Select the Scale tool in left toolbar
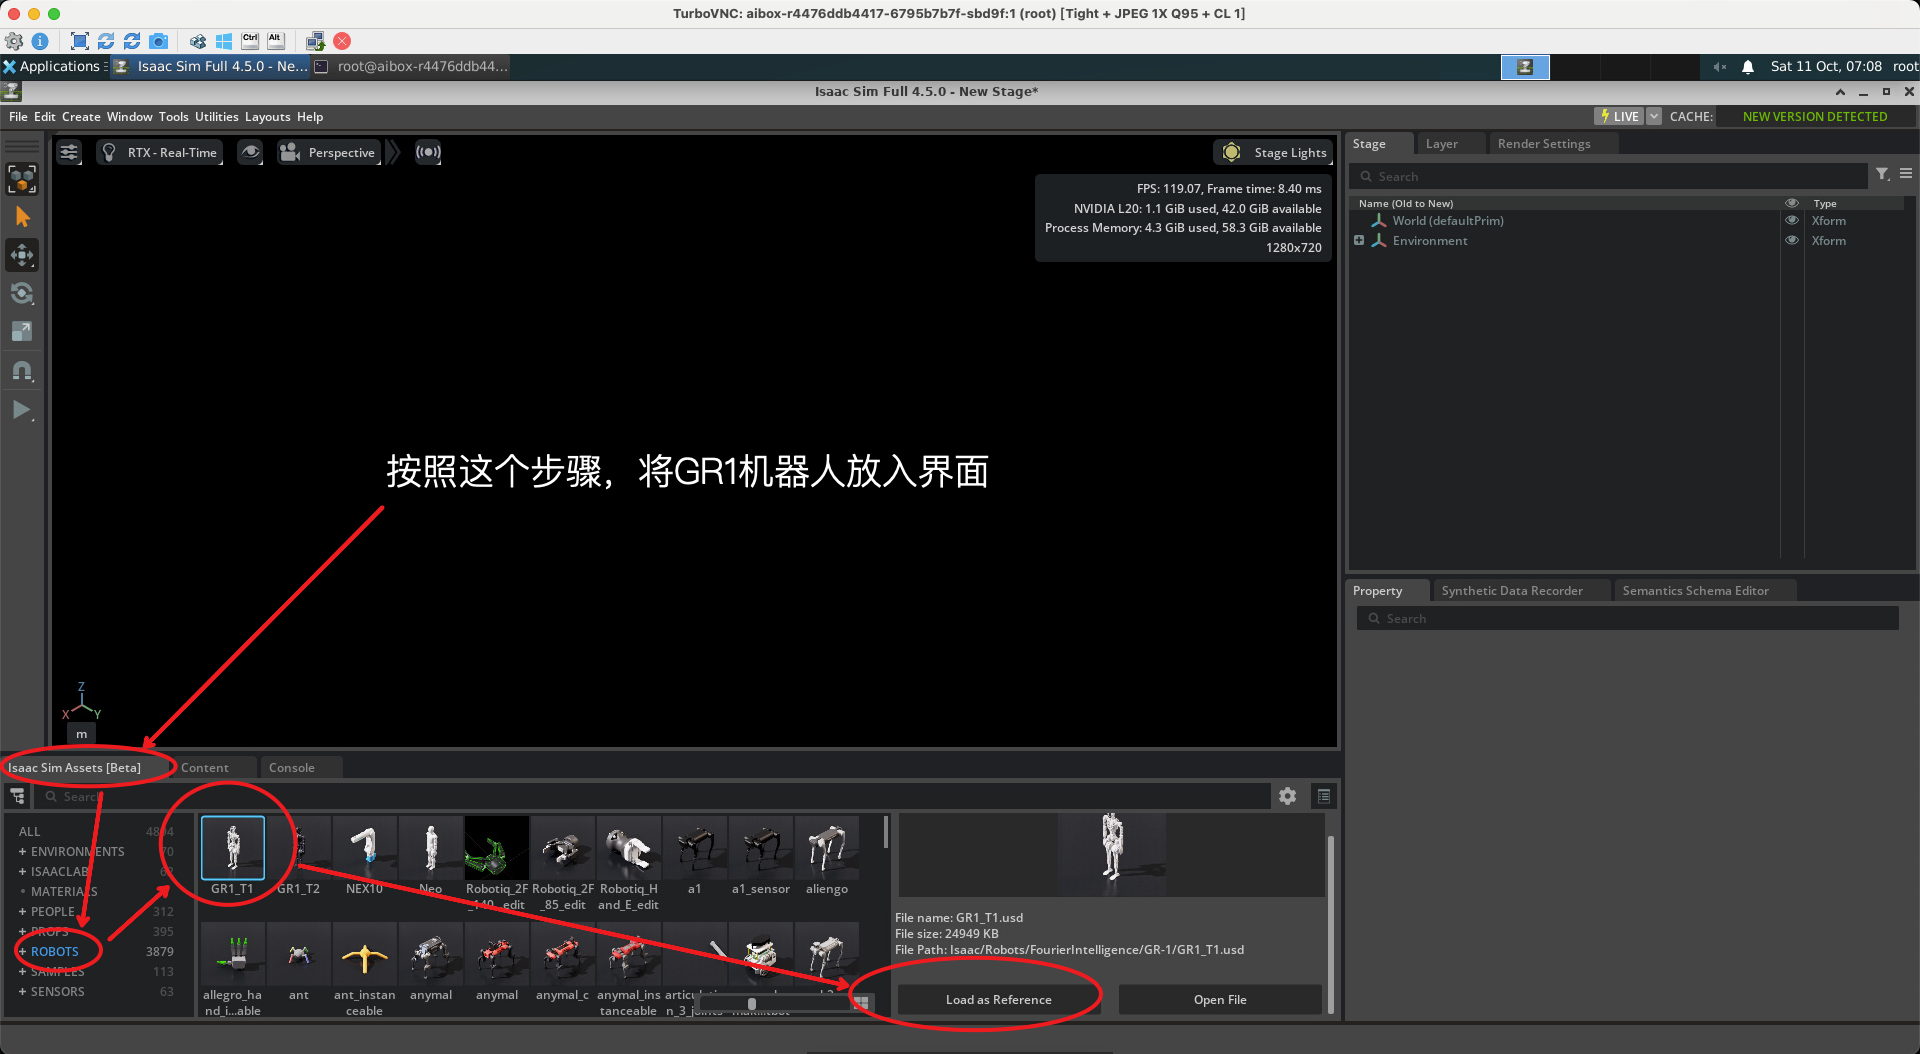 [22, 331]
